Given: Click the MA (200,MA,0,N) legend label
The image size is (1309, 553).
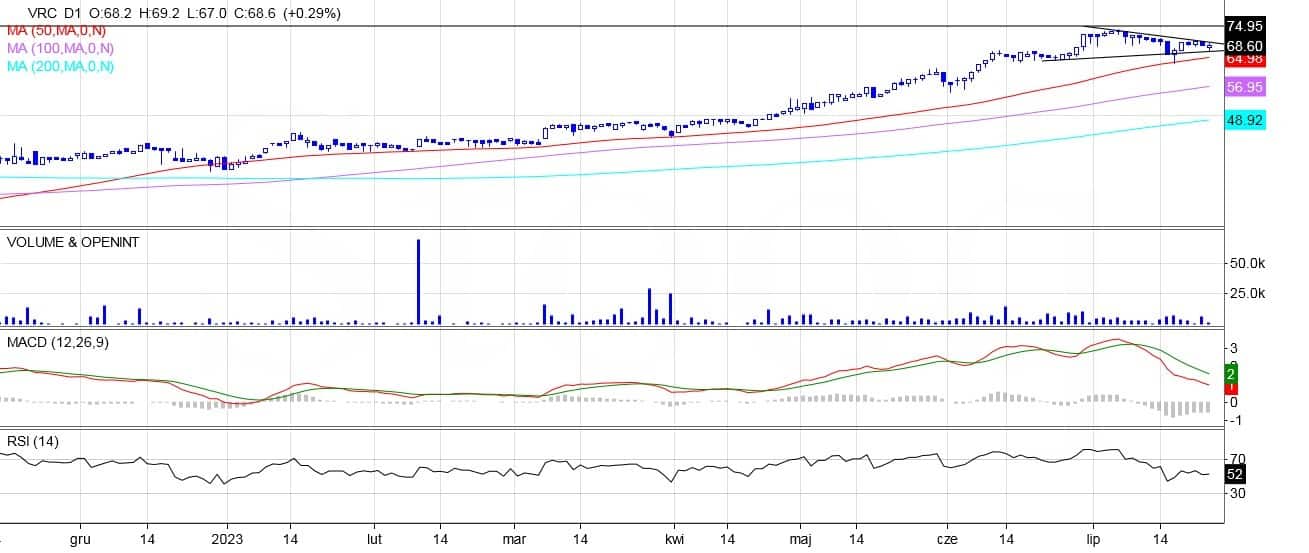Looking at the screenshot, I should pos(62,66).
